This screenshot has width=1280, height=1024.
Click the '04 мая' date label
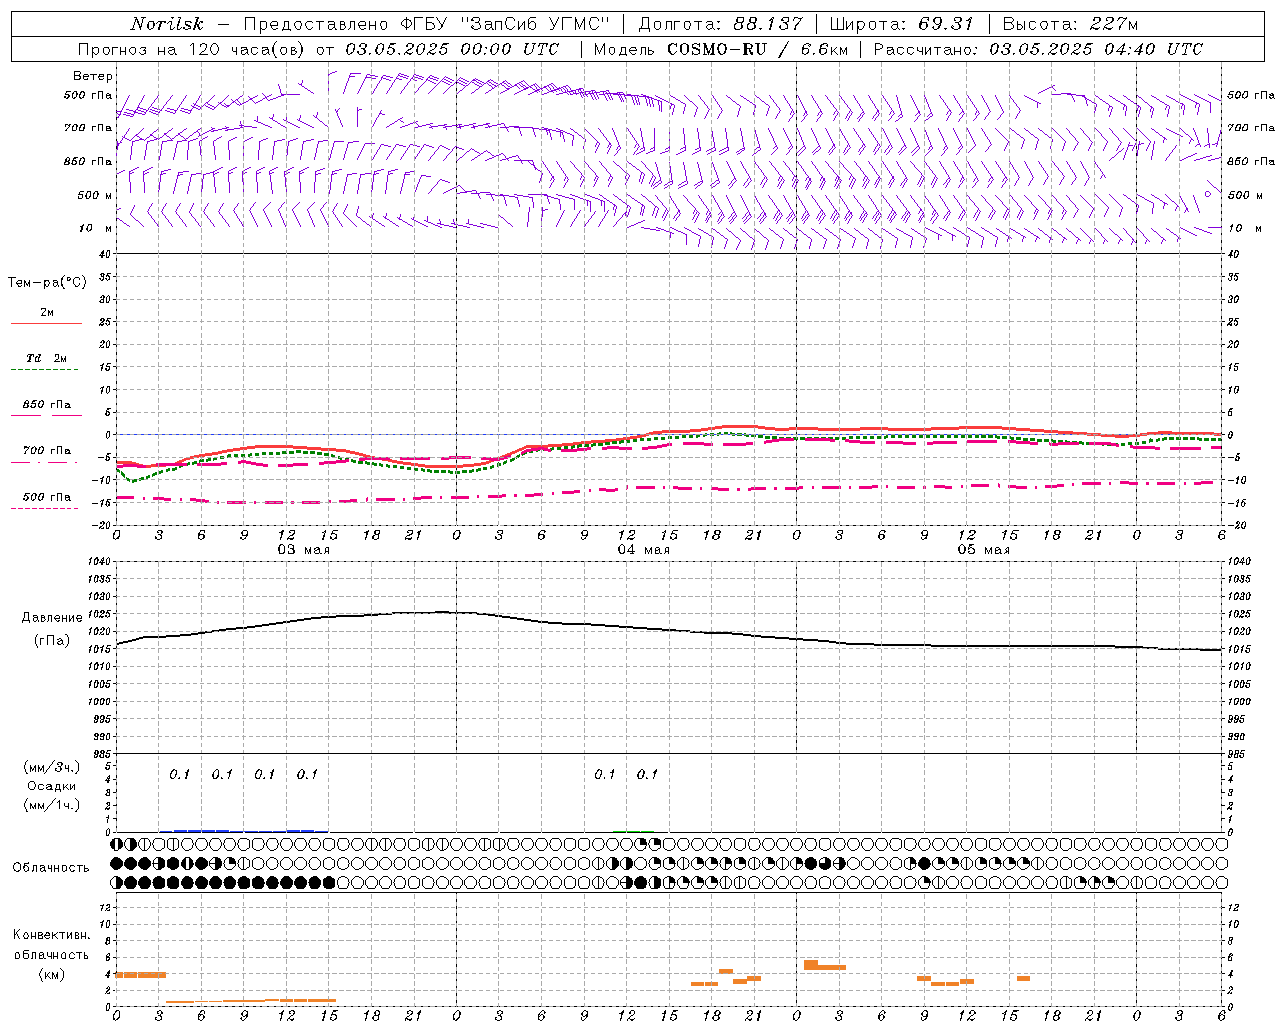tap(643, 550)
